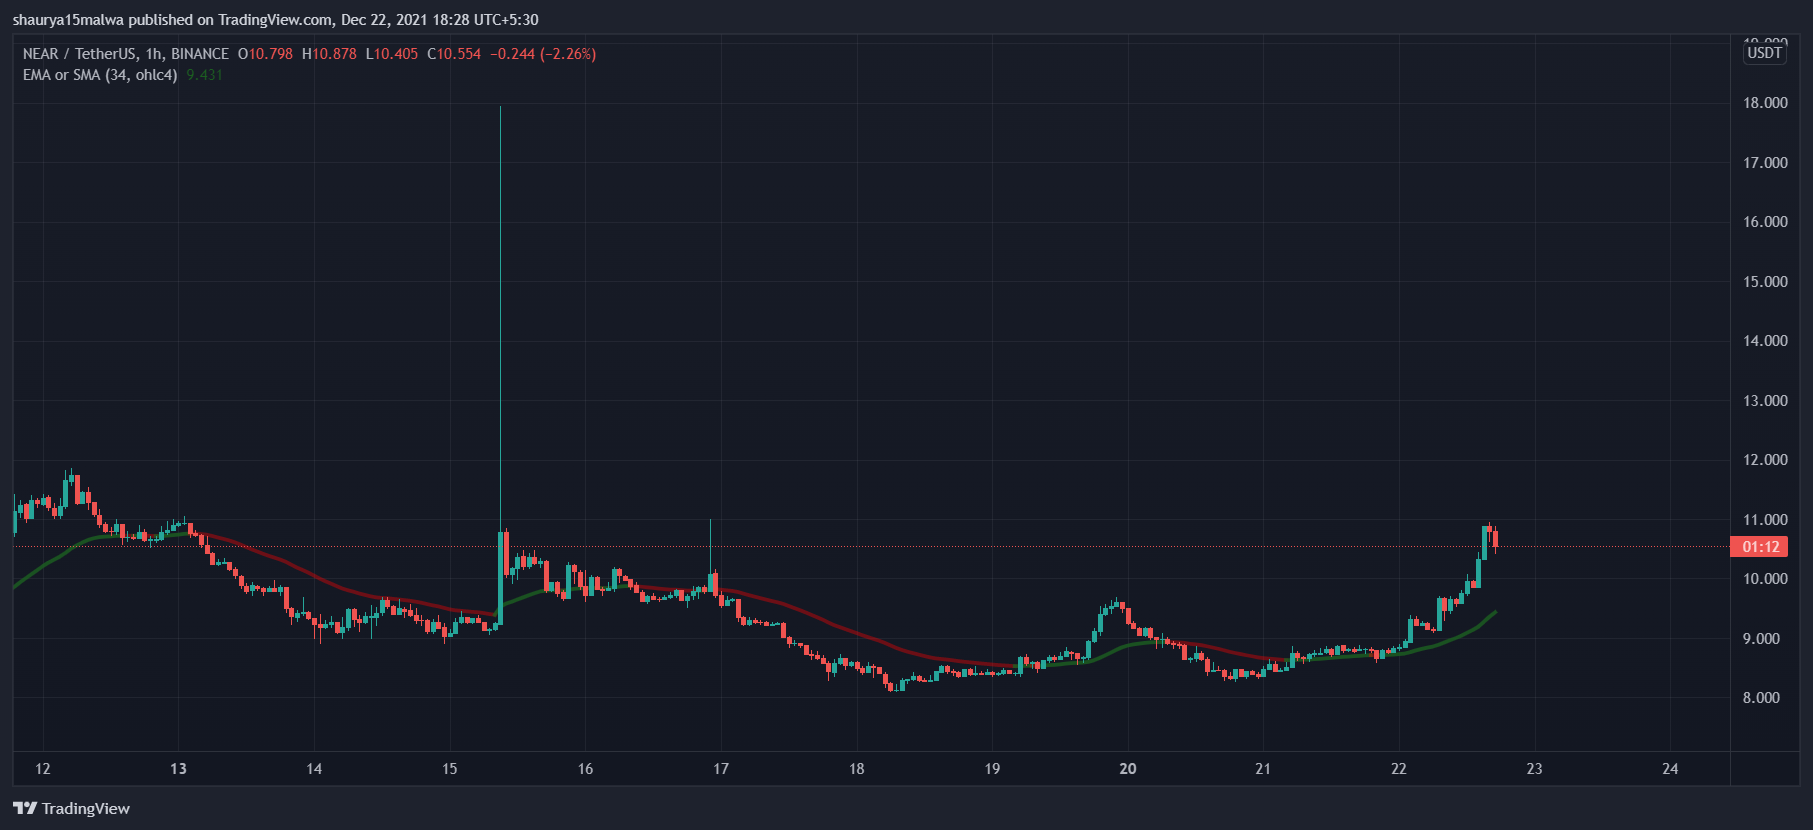Click the 12.000 price axis label
Image resolution: width=1813 pixels, height=830 pixels.
(x=1765, y=460)
